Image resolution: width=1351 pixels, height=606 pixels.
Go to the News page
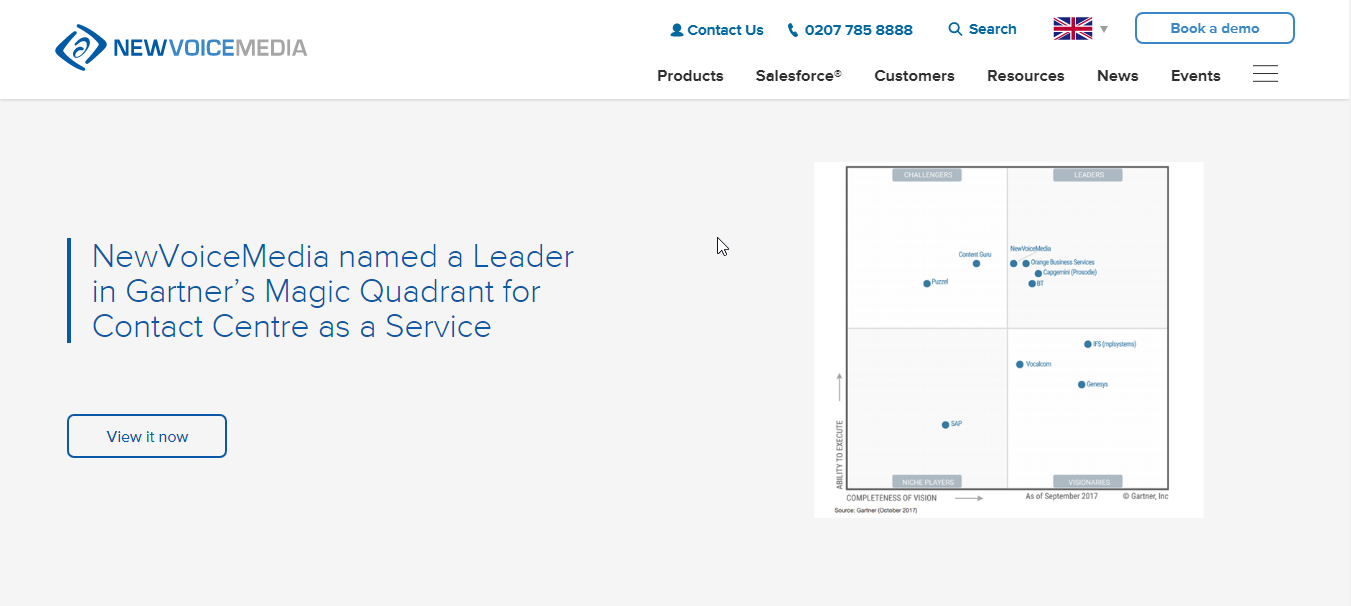click(1117, 76)
